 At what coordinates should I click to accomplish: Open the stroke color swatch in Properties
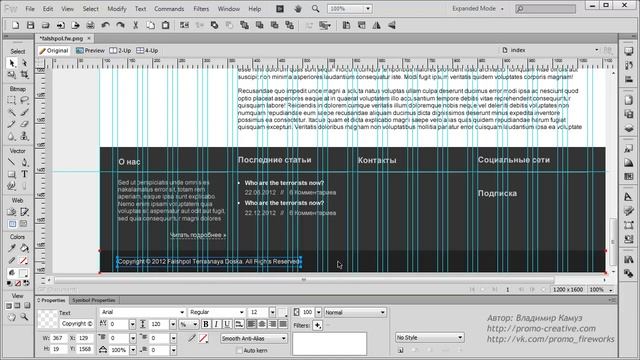point(203,338)
